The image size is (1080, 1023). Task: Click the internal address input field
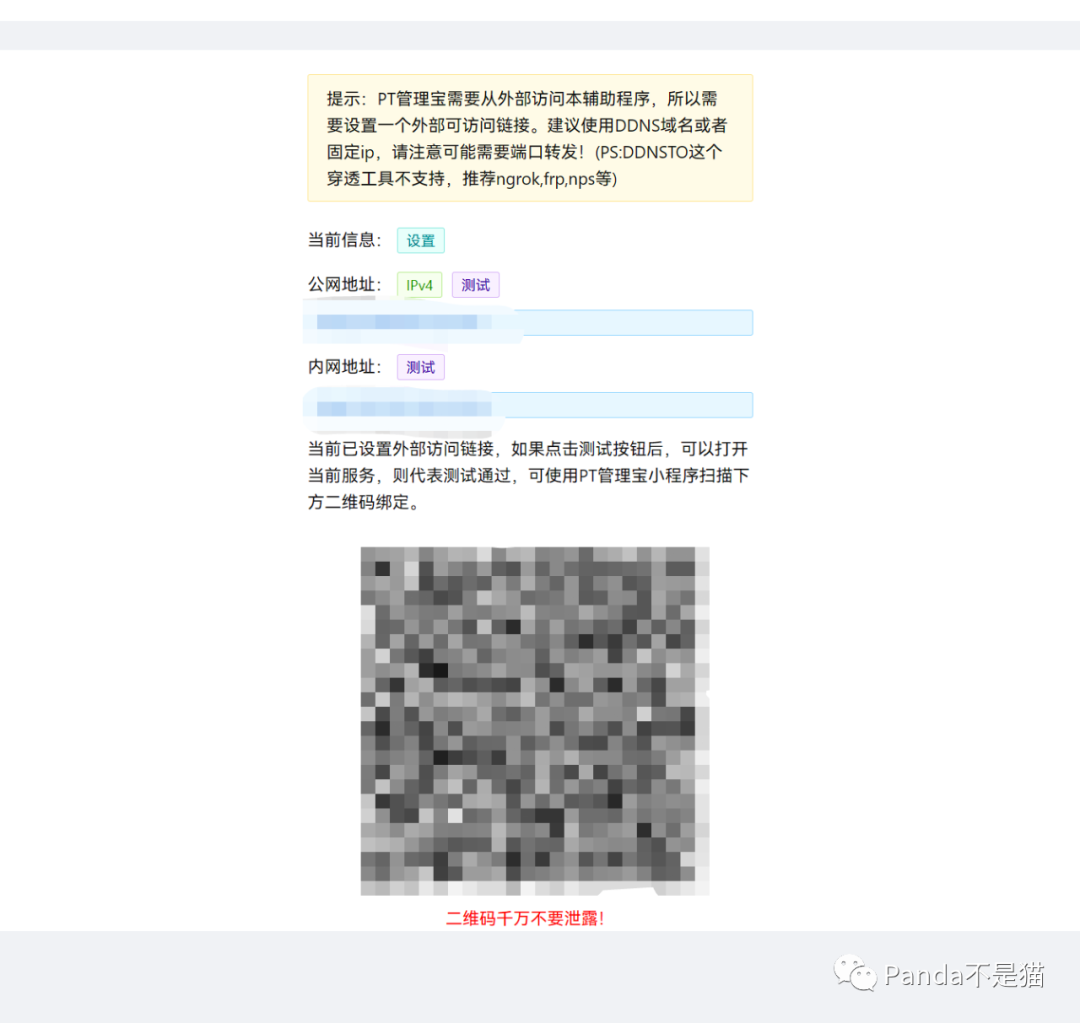tap(530, 405)
